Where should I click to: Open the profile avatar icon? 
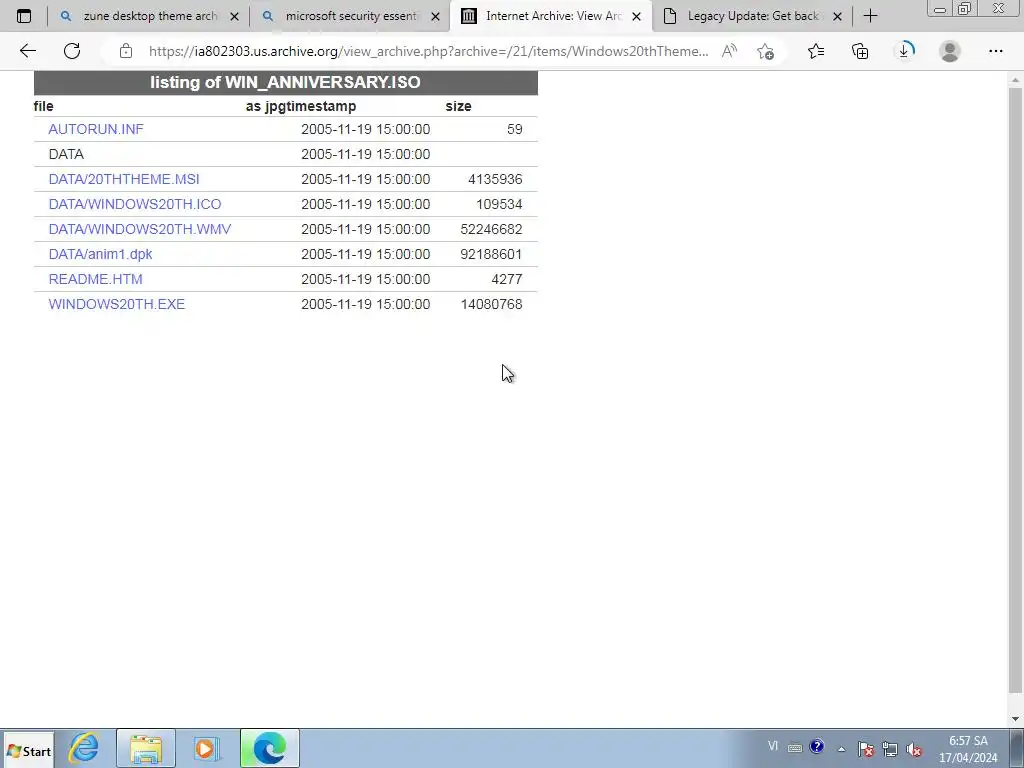tap(950, 51)
